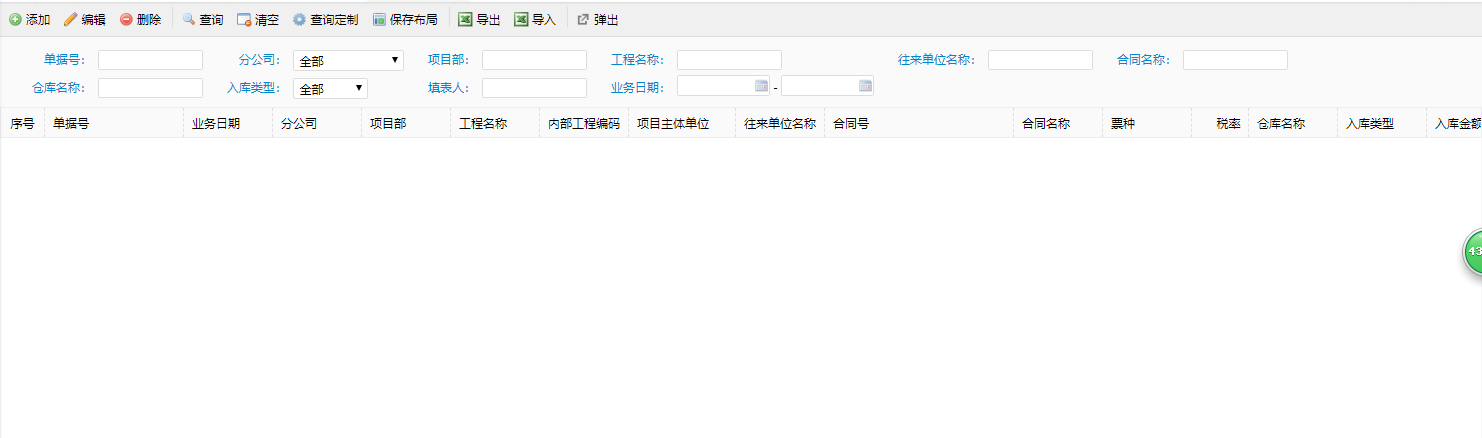Click the Excel export icon
Screen dimensions: 1482x438
pos(465,20)
